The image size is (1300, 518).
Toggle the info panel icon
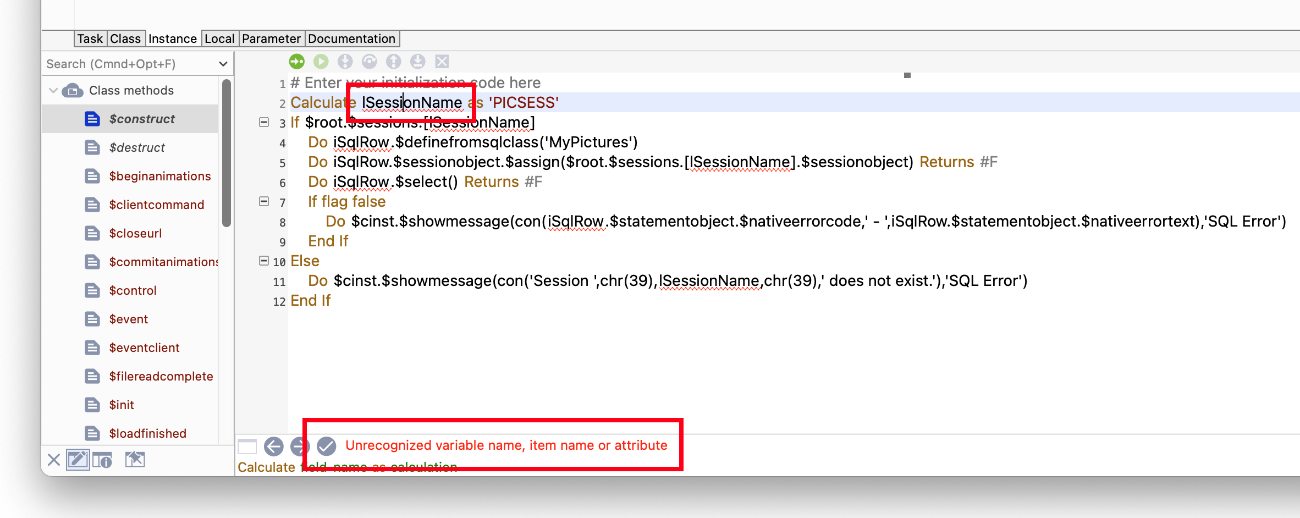[102, 460]
